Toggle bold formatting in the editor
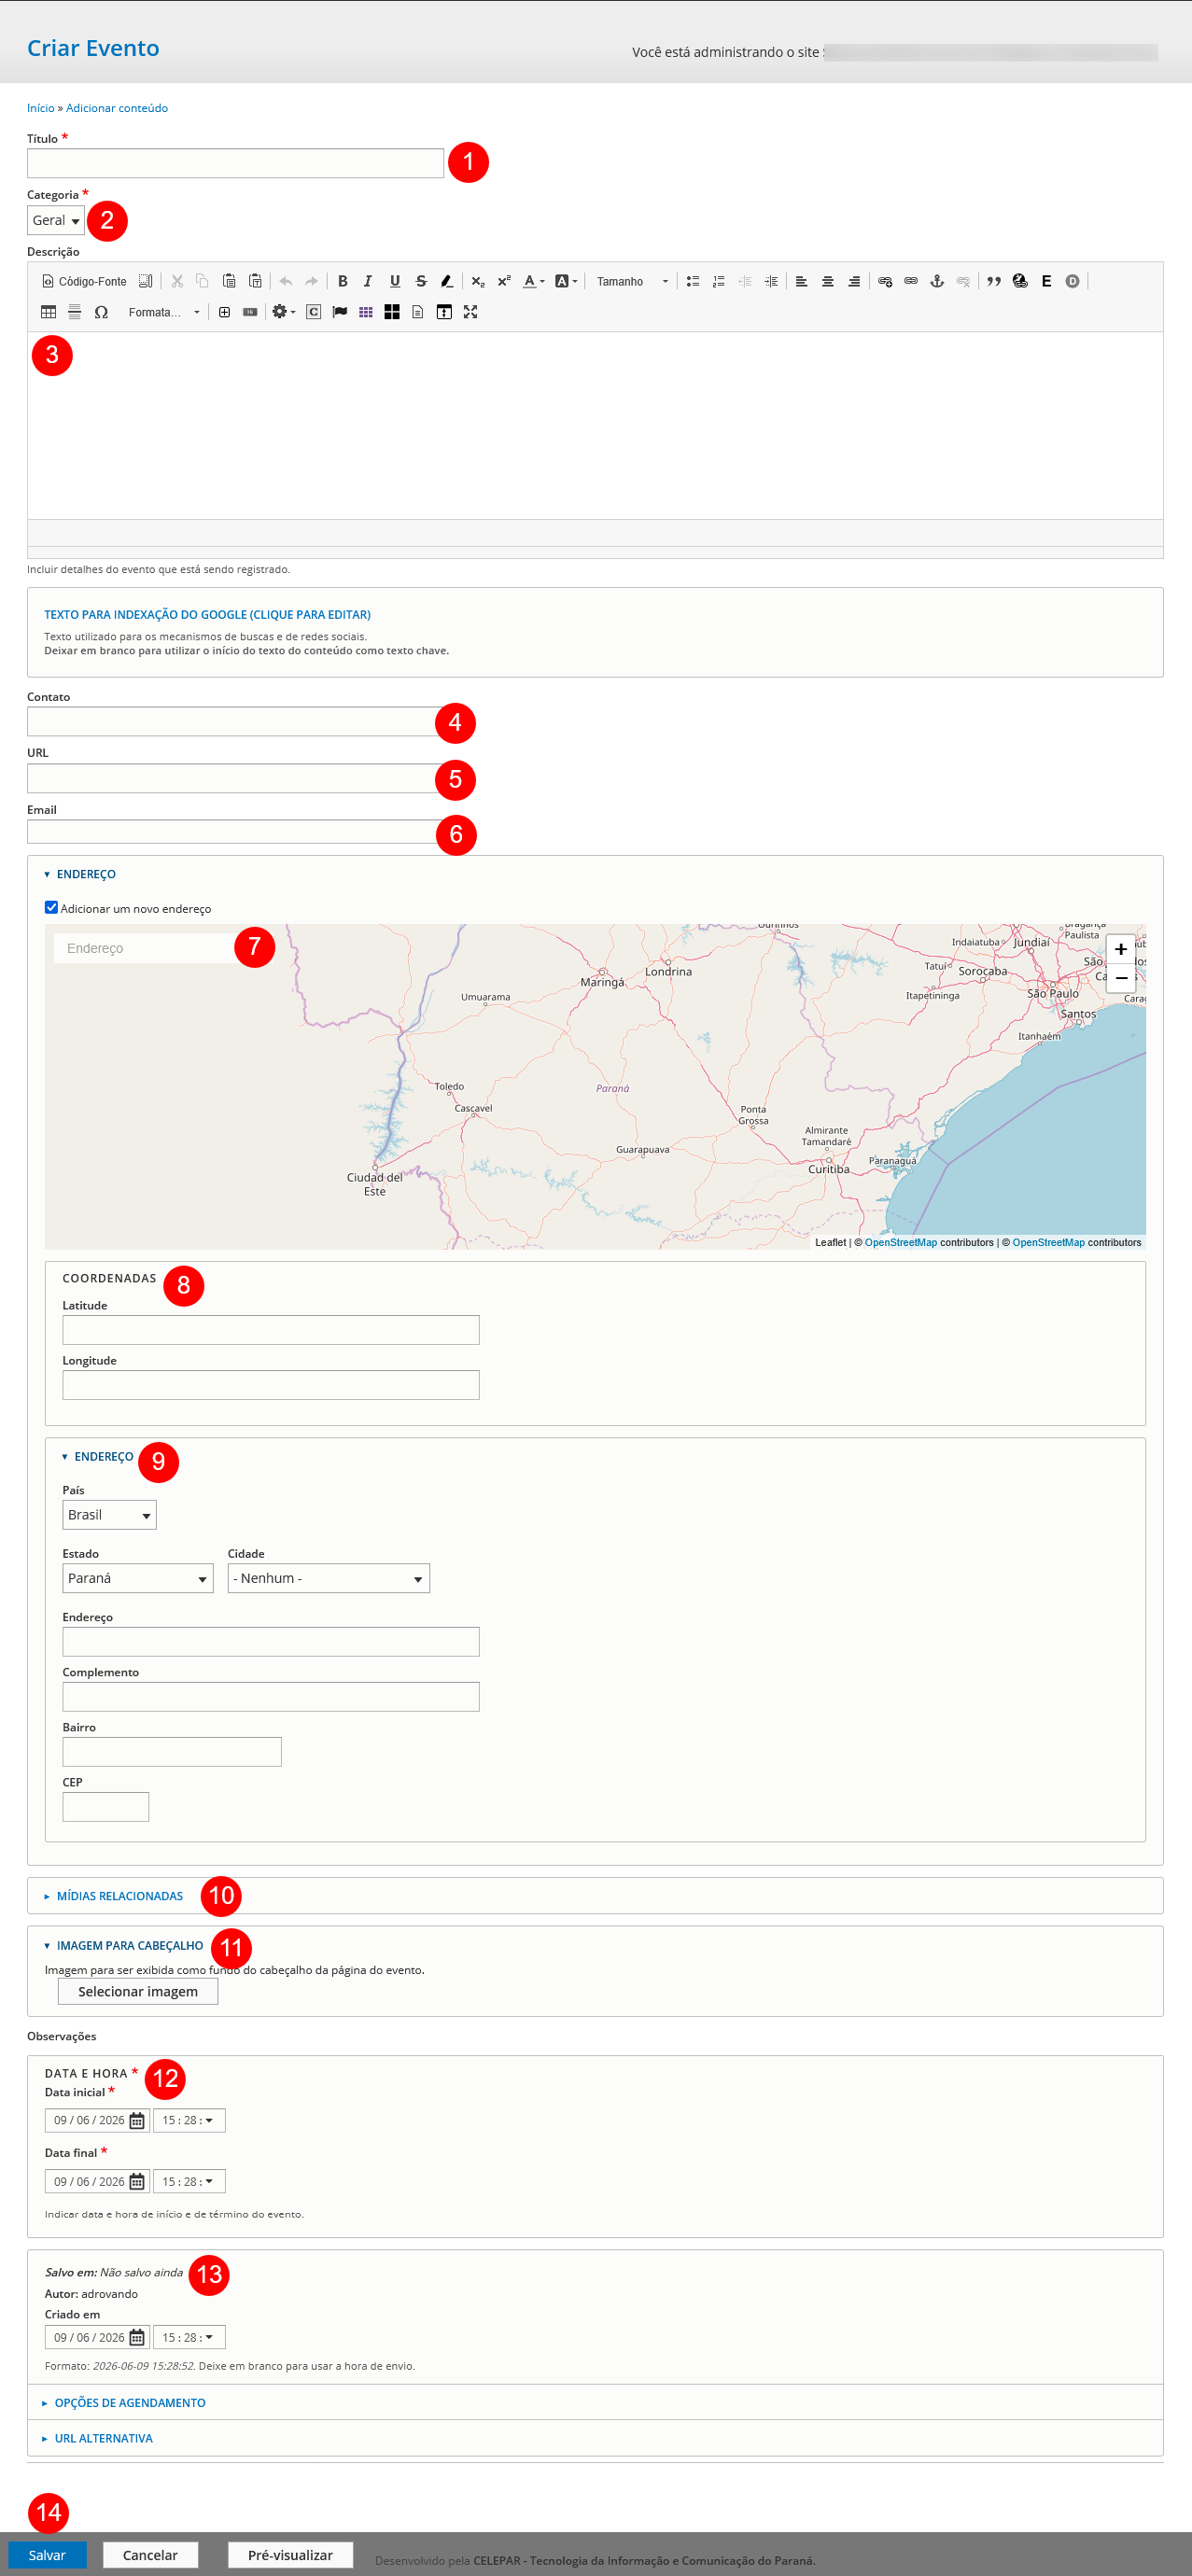Viewport: 1192px width, 2576px height. coord(342,281)
